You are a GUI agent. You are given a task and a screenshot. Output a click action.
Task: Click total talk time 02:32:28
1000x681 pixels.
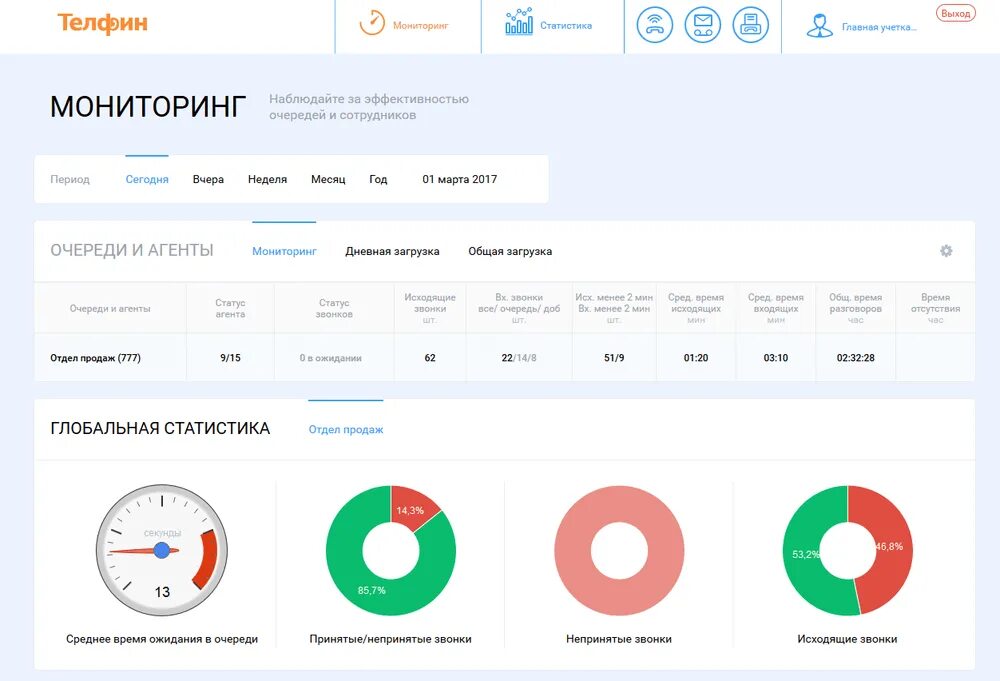tap(855, 358)
